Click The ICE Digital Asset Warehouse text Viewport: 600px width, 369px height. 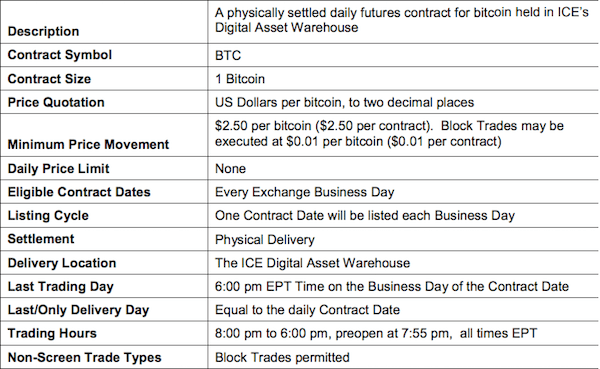pos(312,263)
